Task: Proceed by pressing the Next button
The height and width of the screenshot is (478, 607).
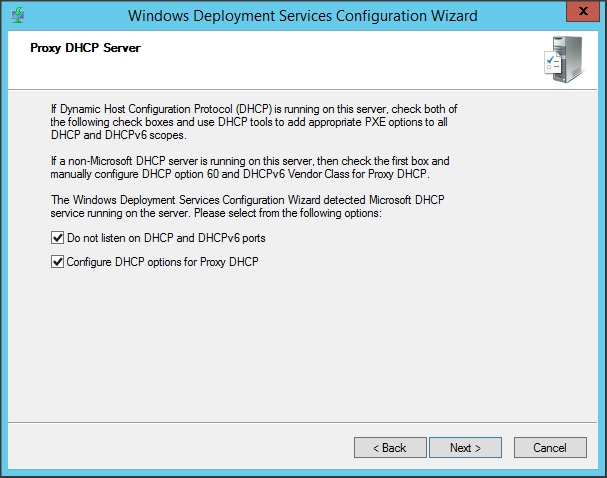Action: [465, 447]
